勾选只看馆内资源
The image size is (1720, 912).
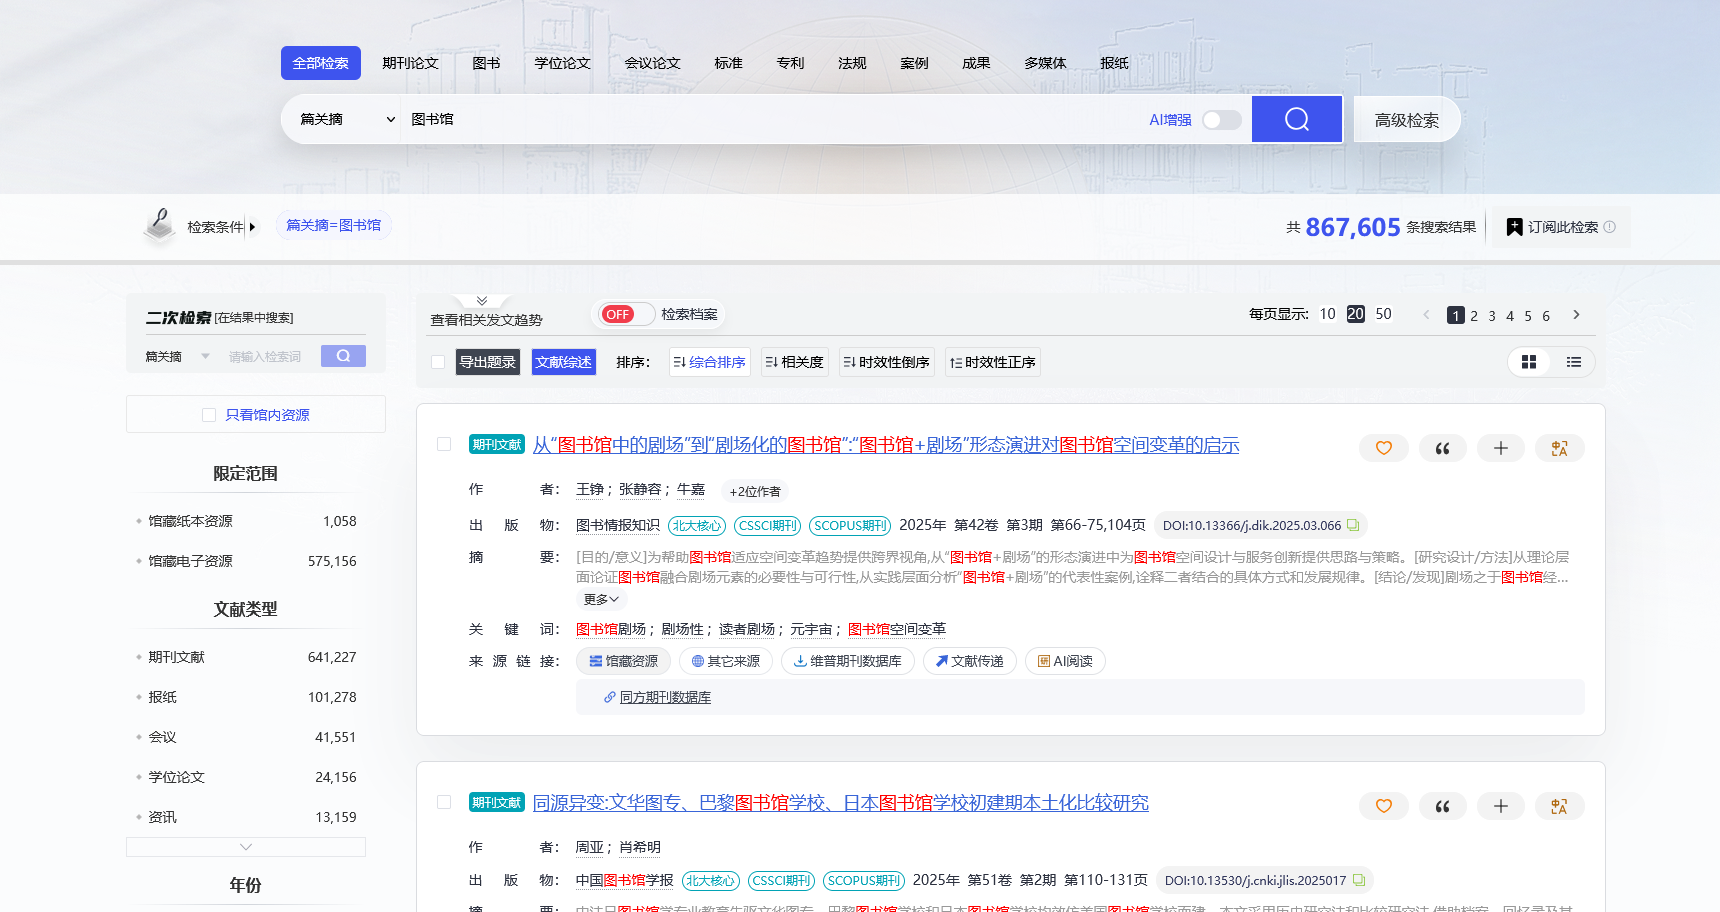[x=209, y=414]
